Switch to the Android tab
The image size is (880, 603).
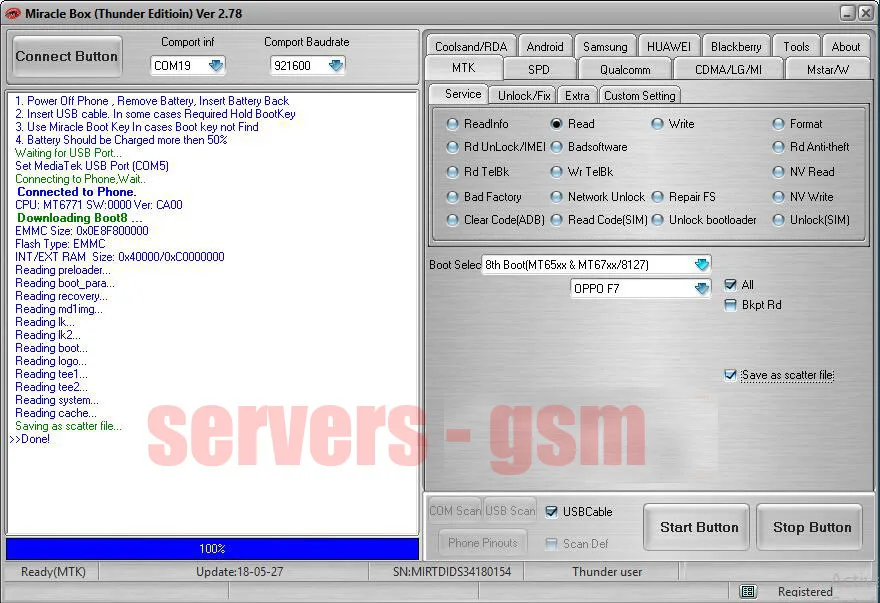[545, 47]
